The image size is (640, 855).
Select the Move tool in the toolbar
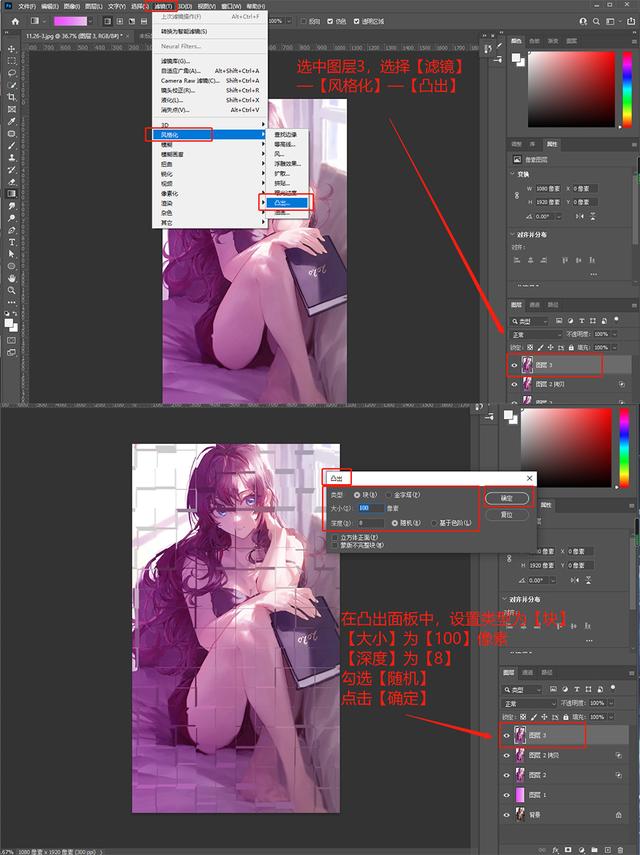tap(11, 48)
